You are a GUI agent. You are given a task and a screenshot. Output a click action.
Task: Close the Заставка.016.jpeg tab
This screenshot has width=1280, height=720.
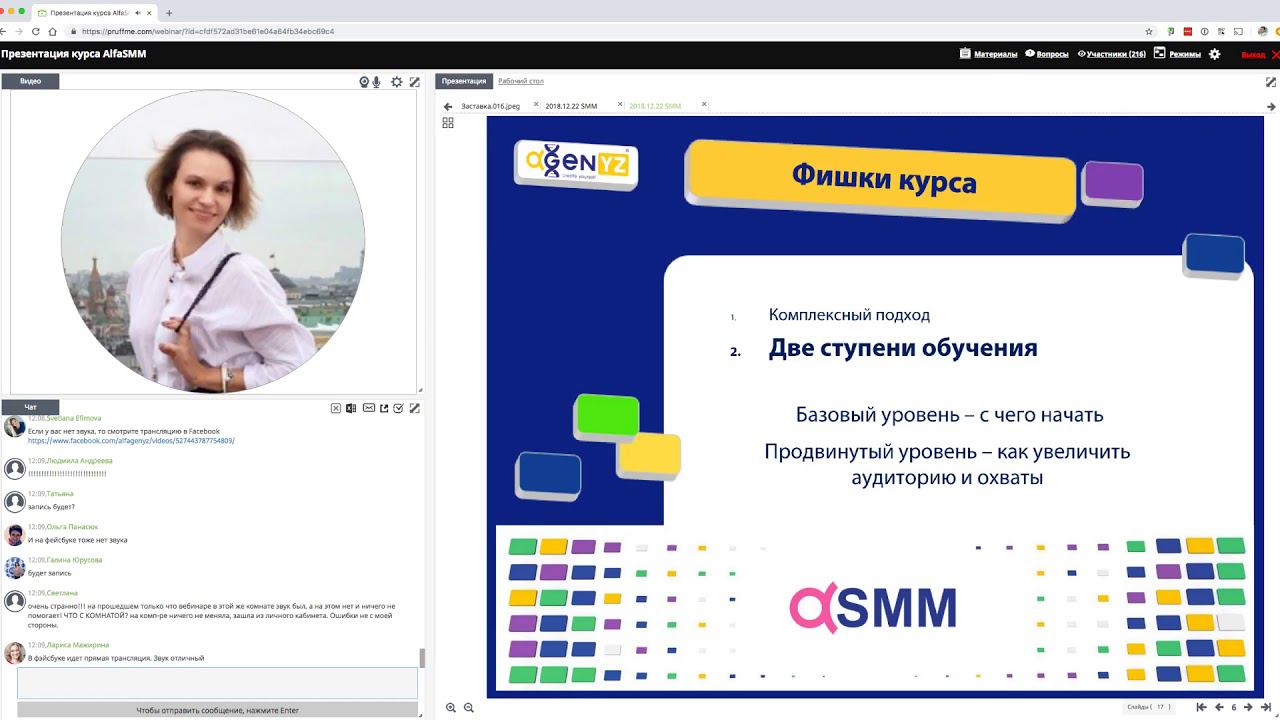pos(536,104)
